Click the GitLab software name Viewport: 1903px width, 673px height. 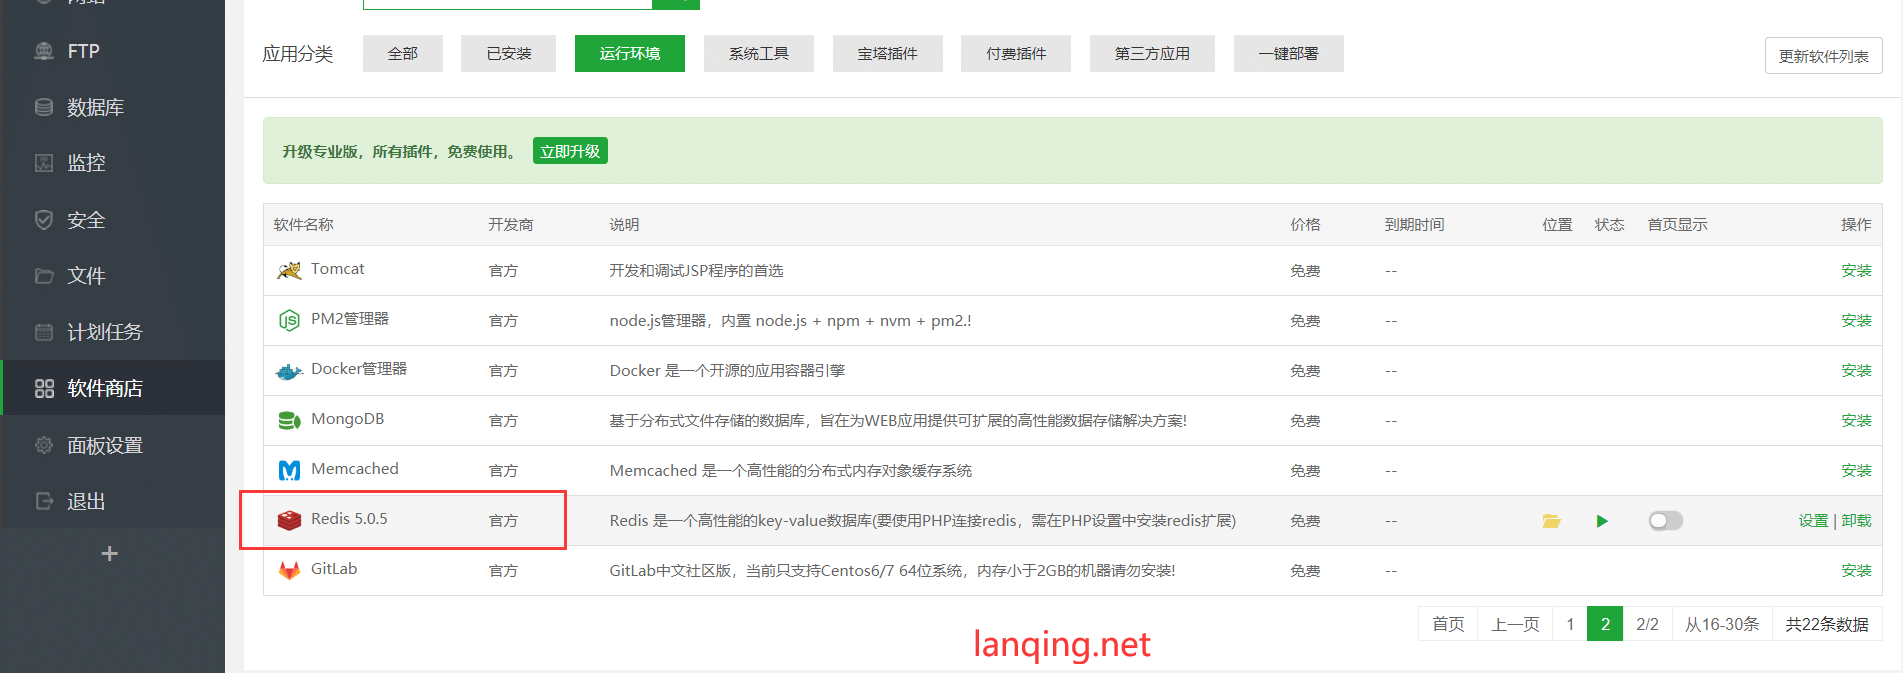pos(334,568)
